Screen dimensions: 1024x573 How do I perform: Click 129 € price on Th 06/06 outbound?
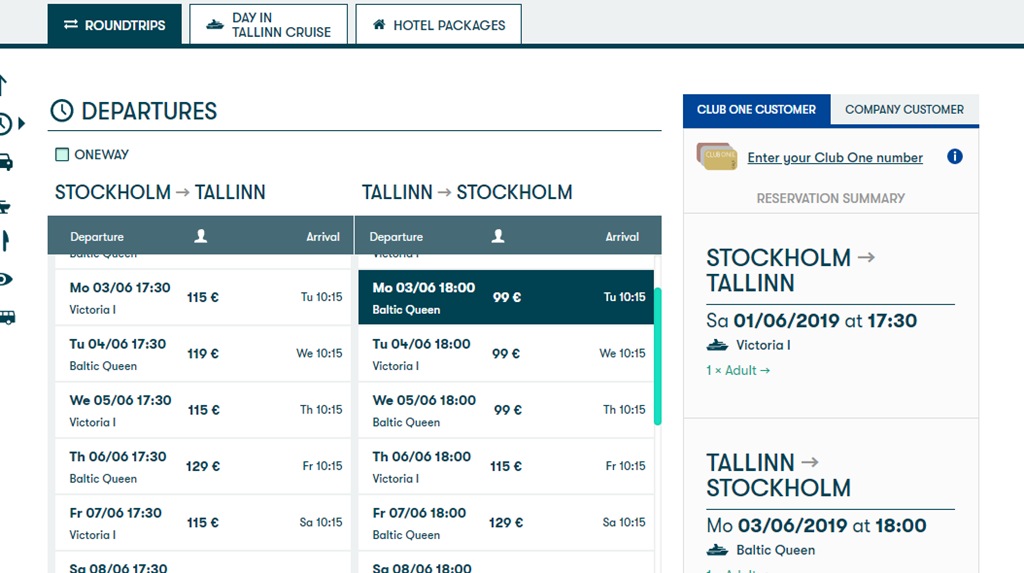tap(202, 467)
